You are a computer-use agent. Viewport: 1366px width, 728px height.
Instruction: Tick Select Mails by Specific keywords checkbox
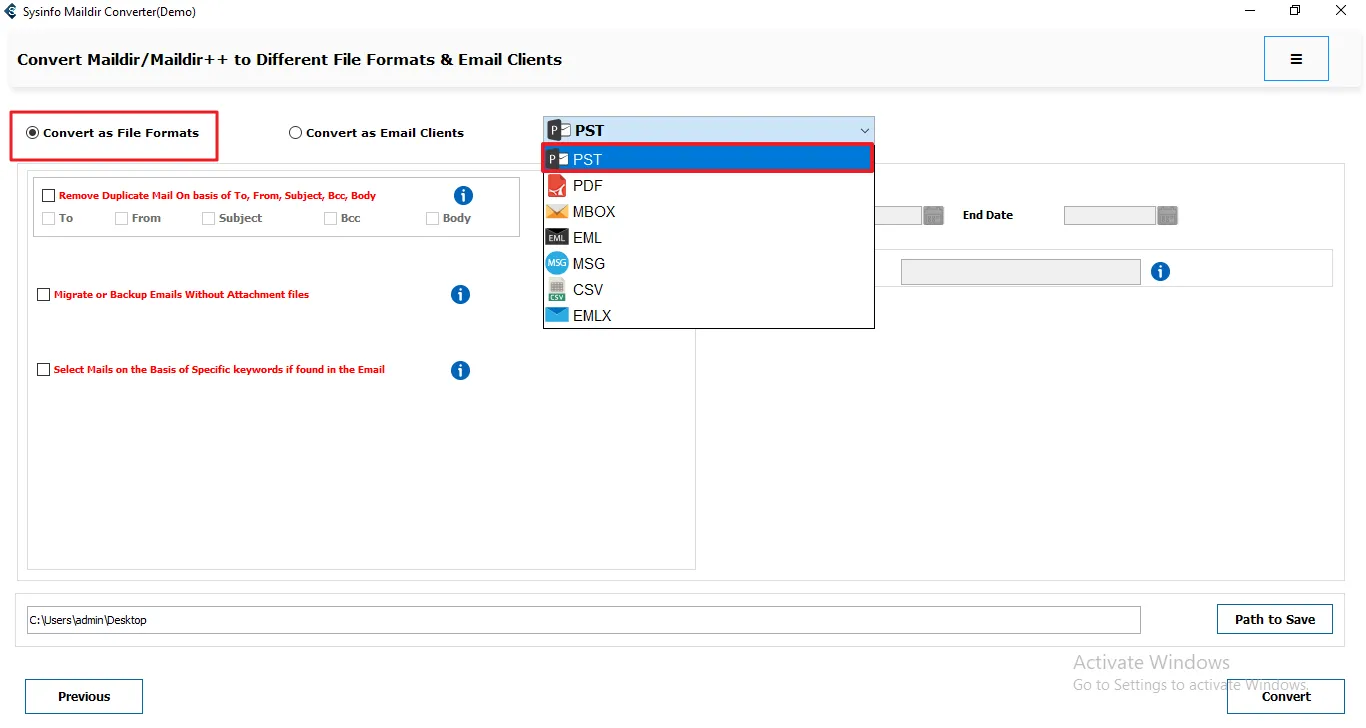(43, 370)
